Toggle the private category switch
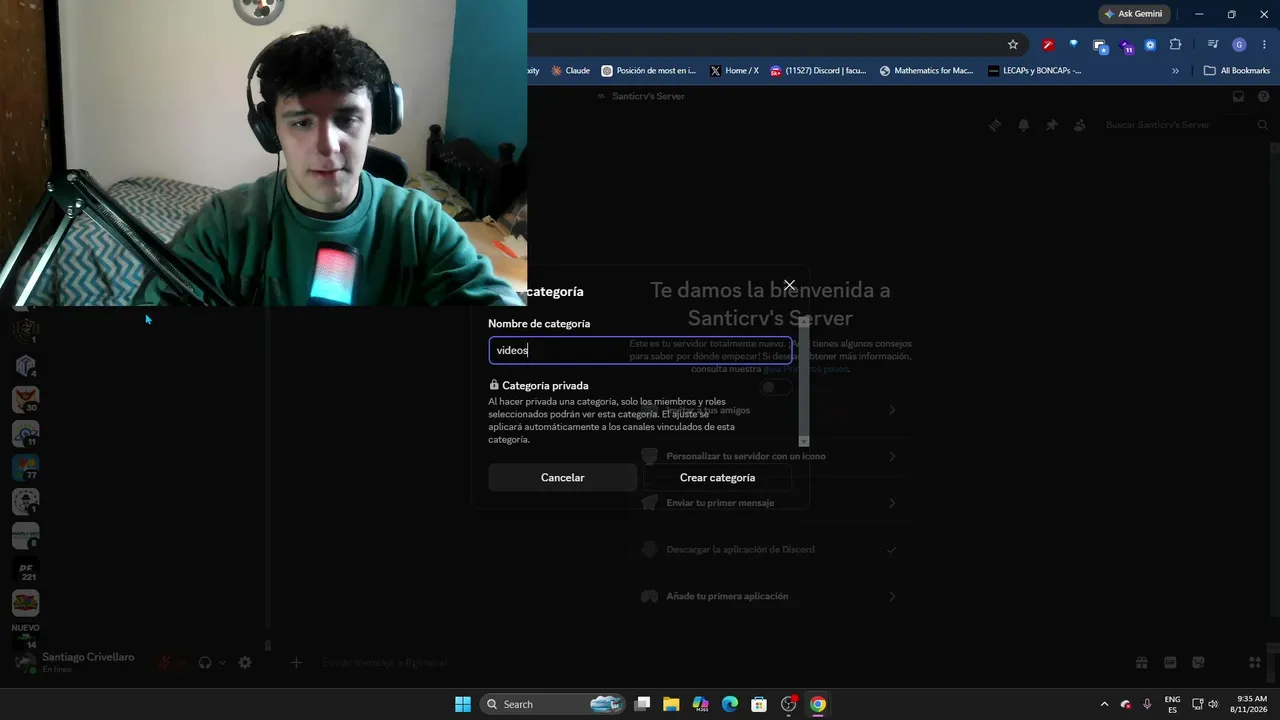The width and height of the screenshot is (1280, 720). [775, 387]
